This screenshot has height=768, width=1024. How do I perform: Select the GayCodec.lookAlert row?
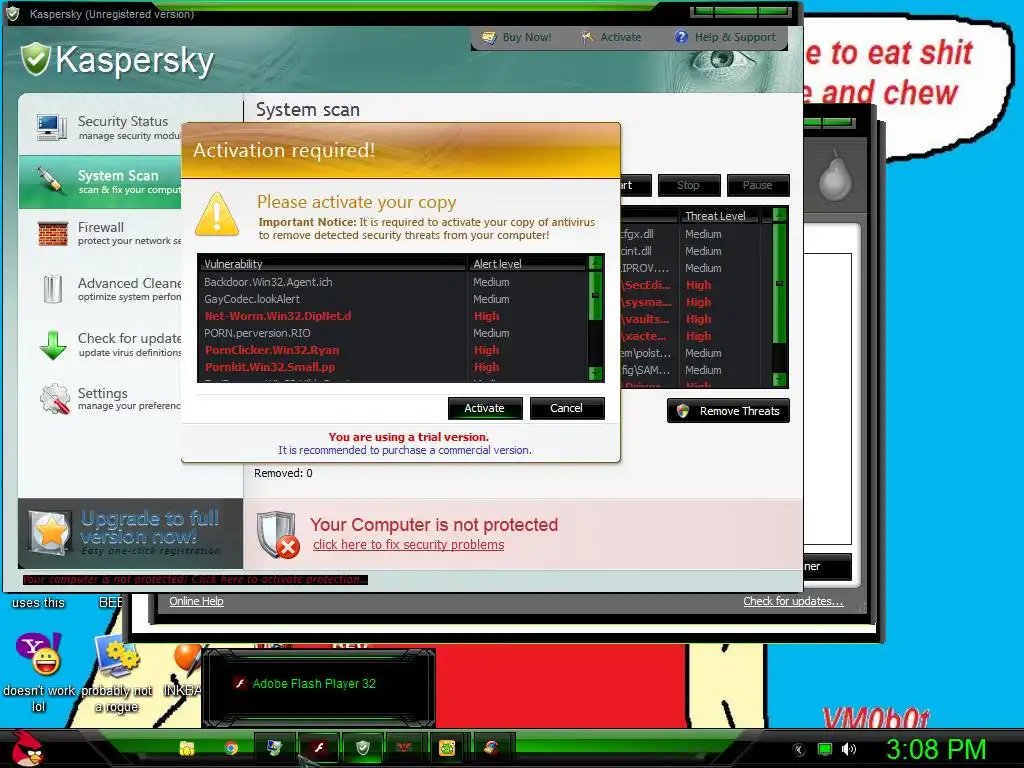click(394, 299)
